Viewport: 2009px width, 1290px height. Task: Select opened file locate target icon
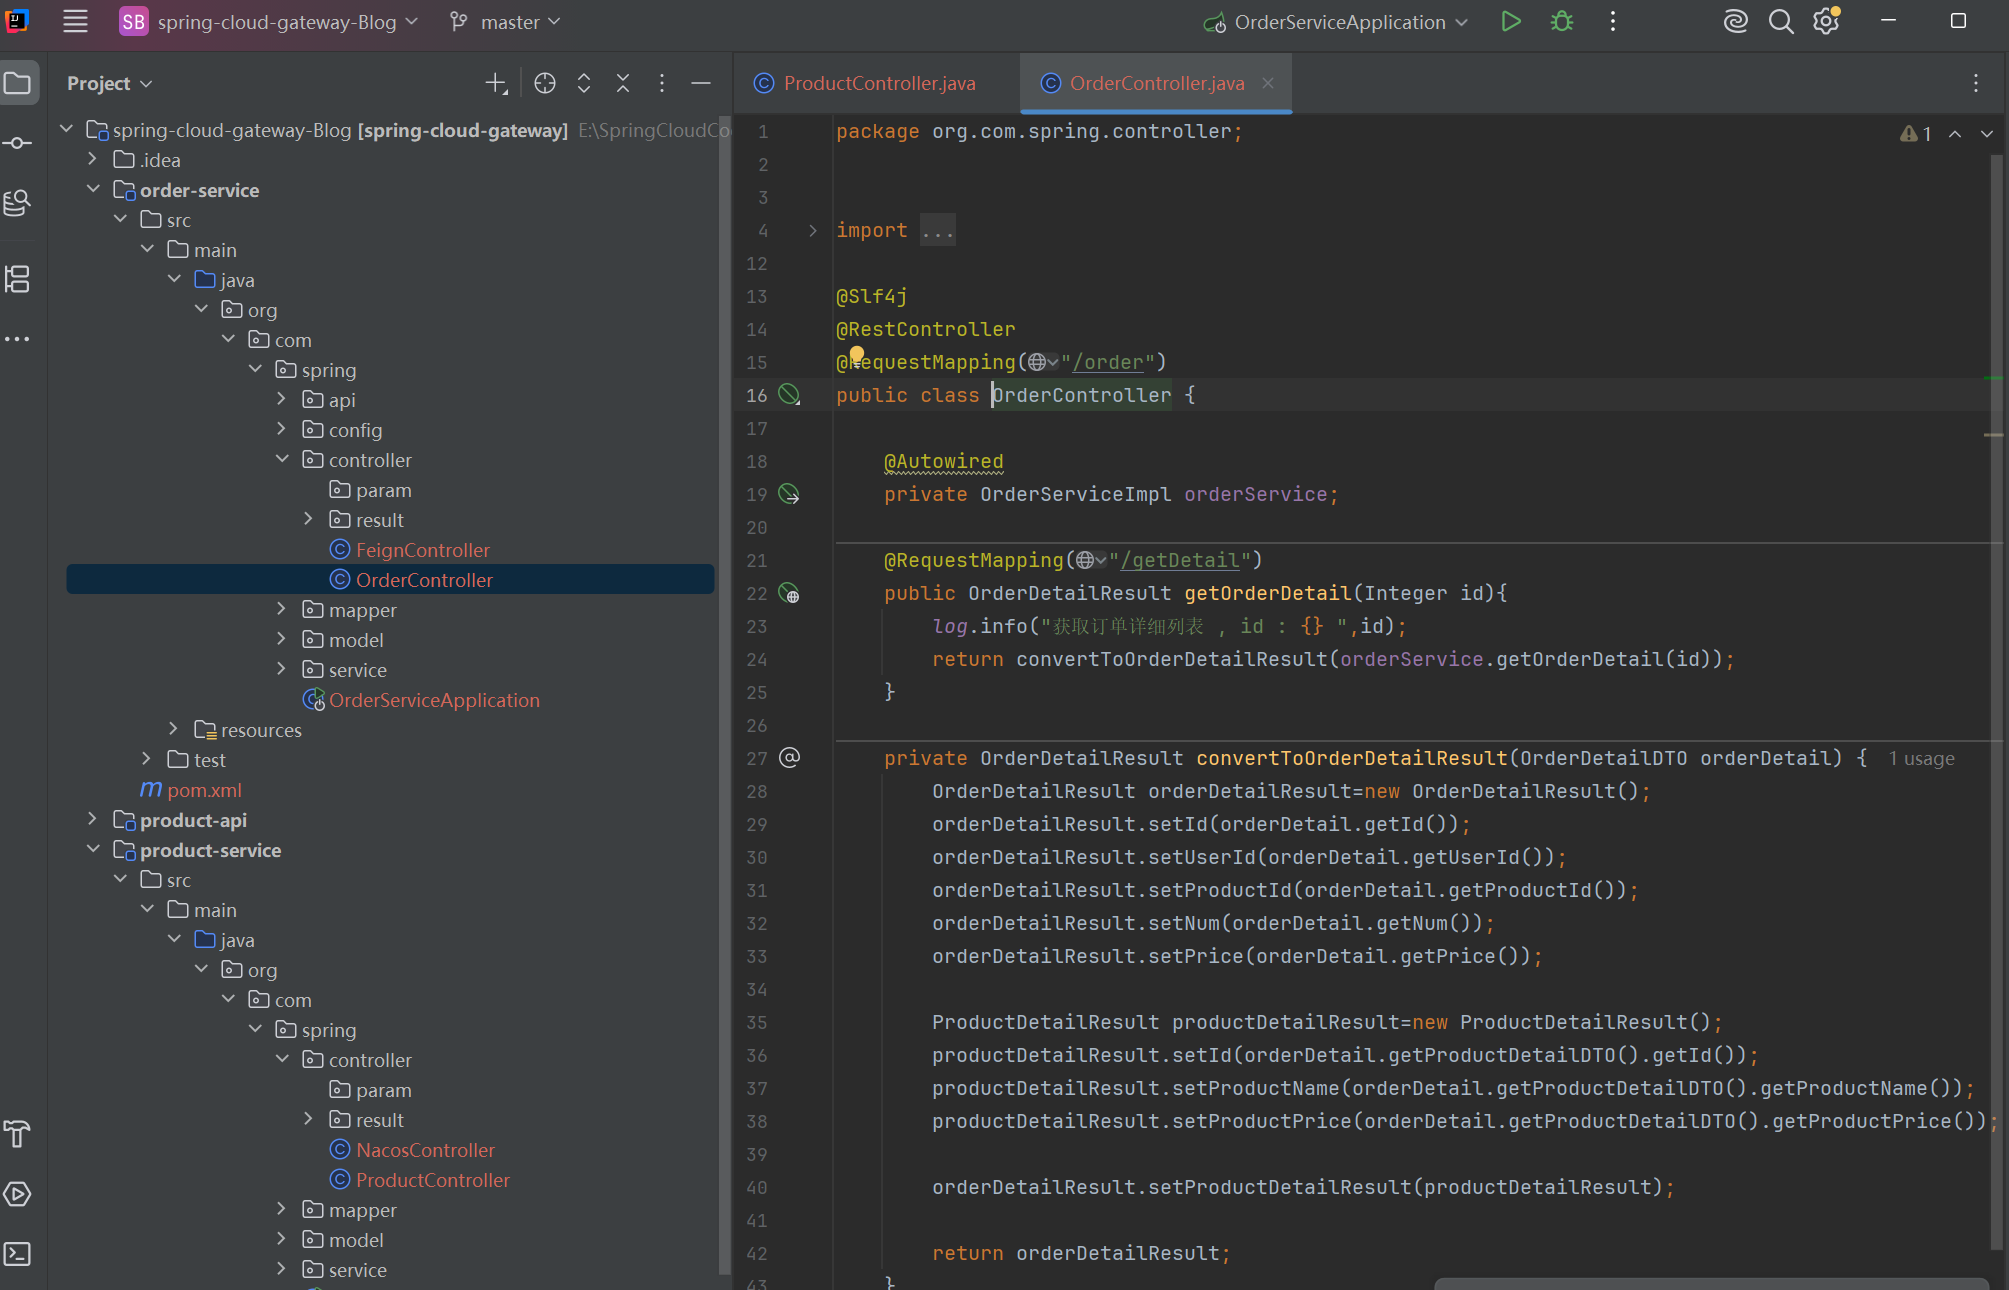[x=545, y=84]
